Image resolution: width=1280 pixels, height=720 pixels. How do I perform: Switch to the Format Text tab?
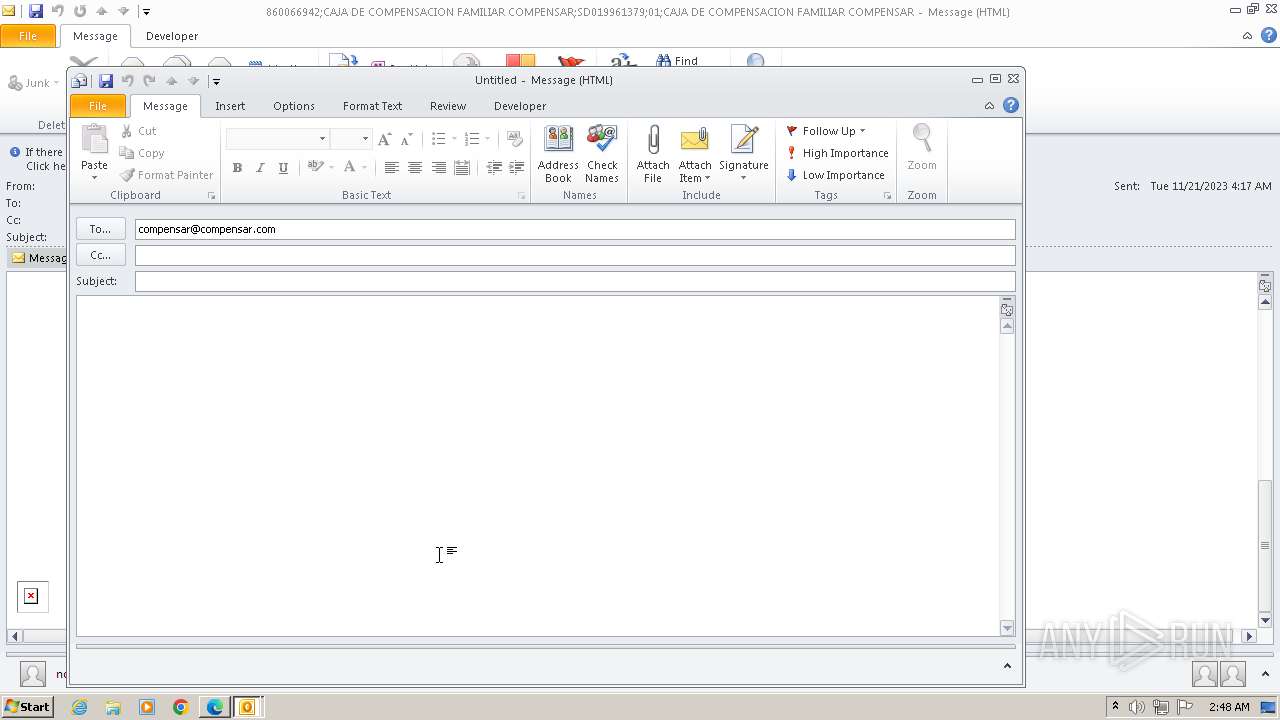click(372, 106)
